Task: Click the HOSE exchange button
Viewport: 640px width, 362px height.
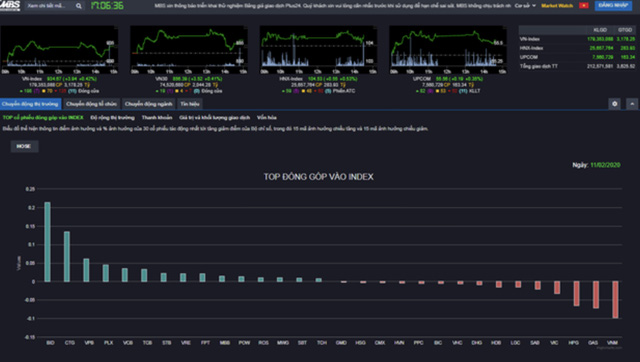Action: [x=24, y=146]
